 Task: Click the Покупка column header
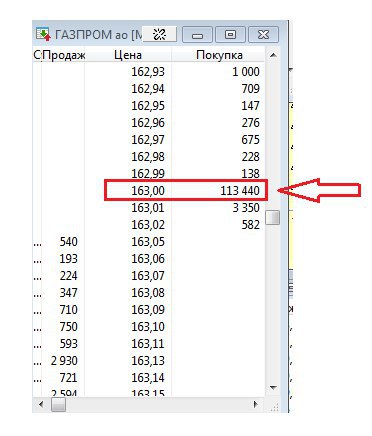(x=218, y=55)
